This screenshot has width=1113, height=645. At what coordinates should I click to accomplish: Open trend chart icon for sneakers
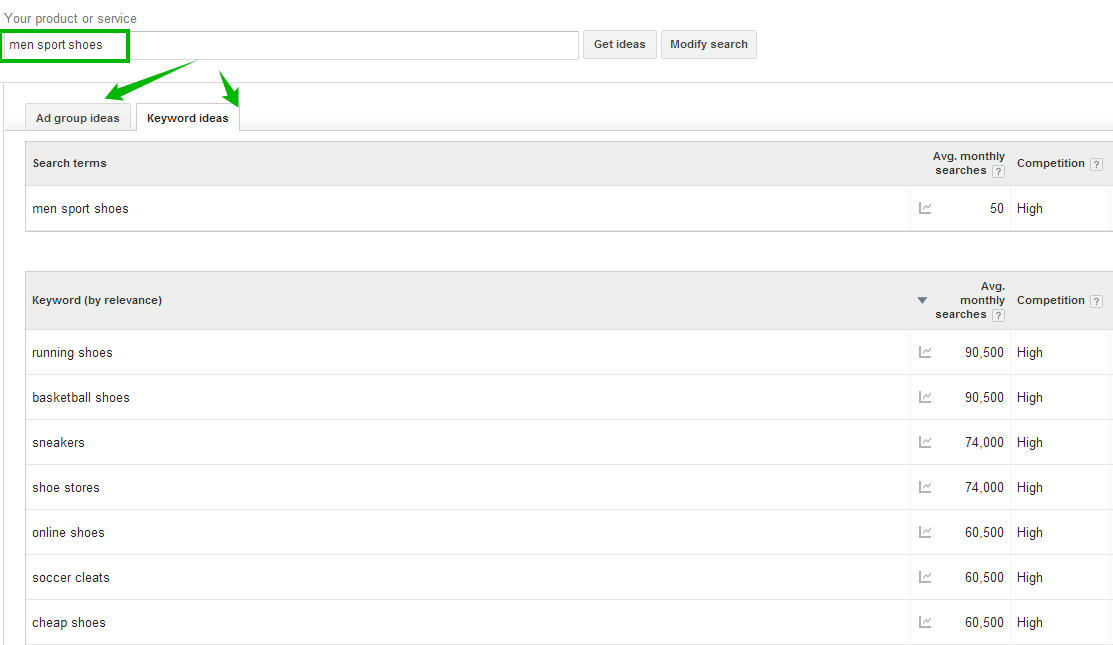925,443
